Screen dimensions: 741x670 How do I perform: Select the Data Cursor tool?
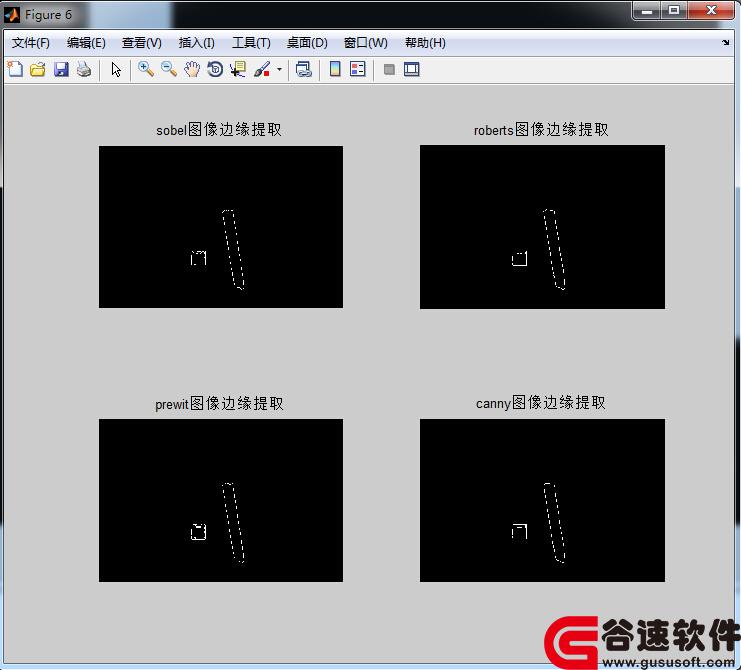[x=238, y=69]
